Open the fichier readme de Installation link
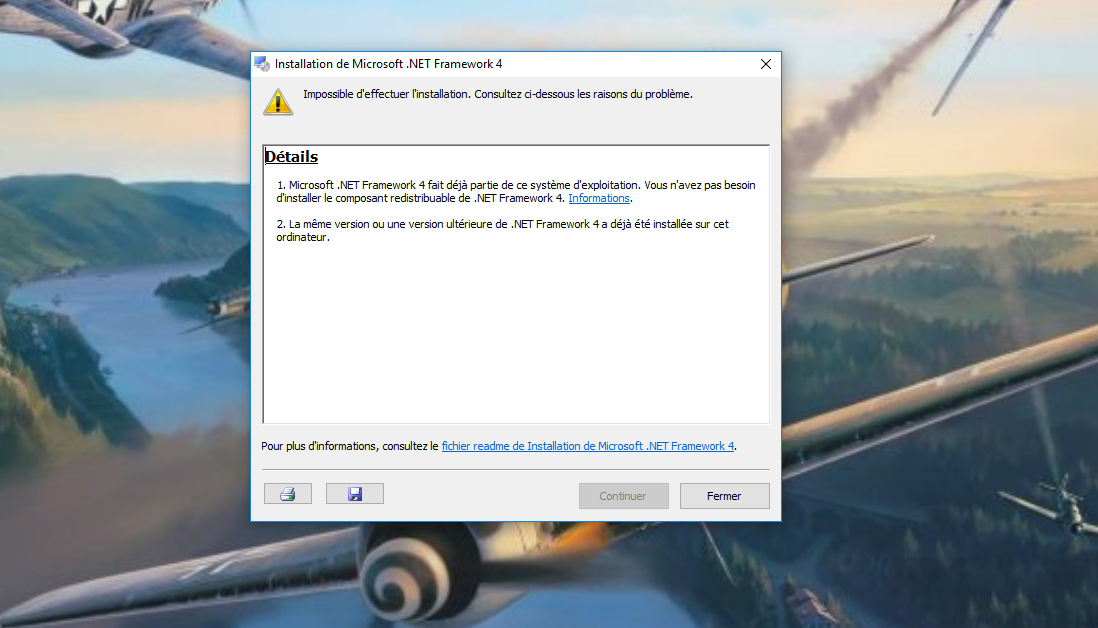 tap(588, 446)
